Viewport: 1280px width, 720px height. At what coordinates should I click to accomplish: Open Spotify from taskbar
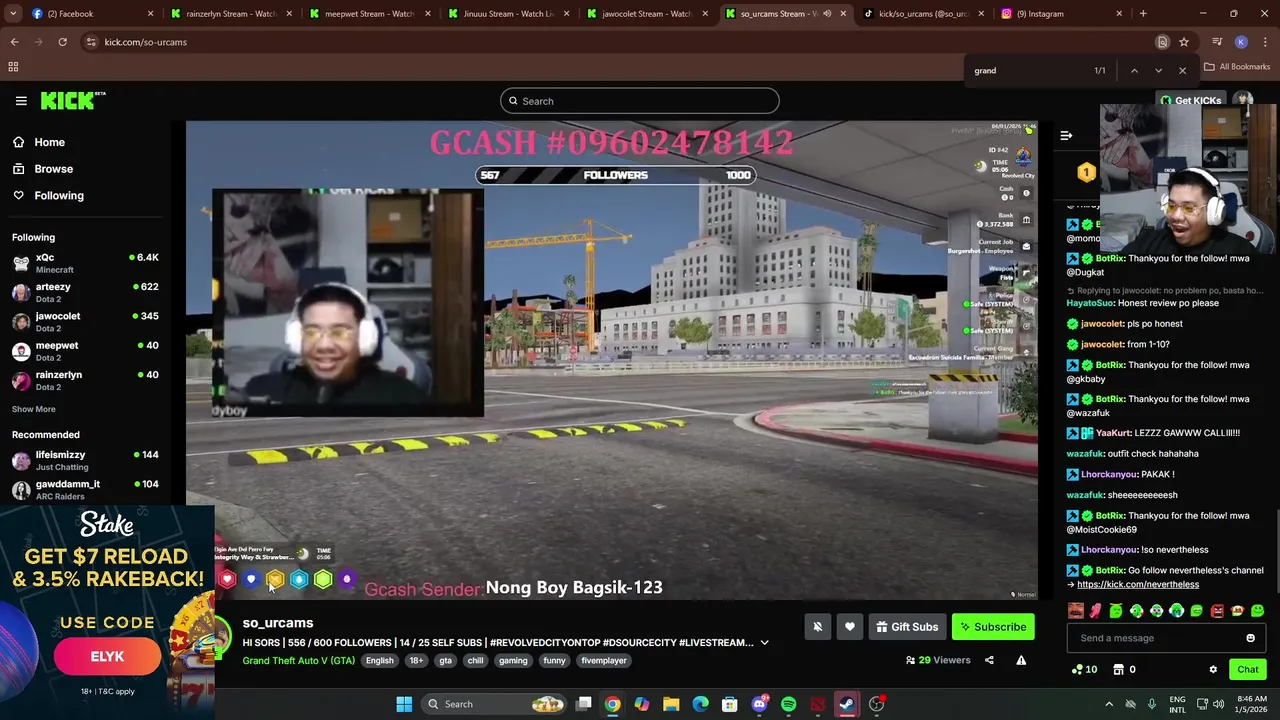788,704
